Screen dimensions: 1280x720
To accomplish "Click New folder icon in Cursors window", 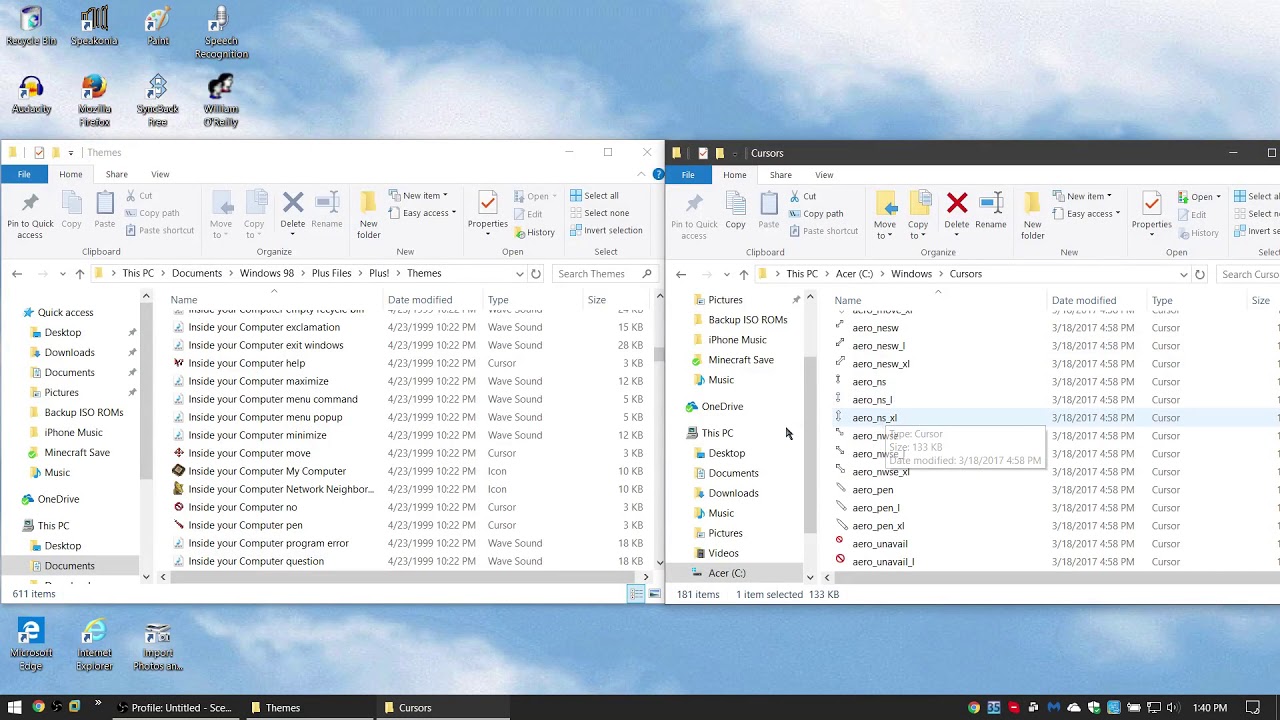I will 1033,215.
